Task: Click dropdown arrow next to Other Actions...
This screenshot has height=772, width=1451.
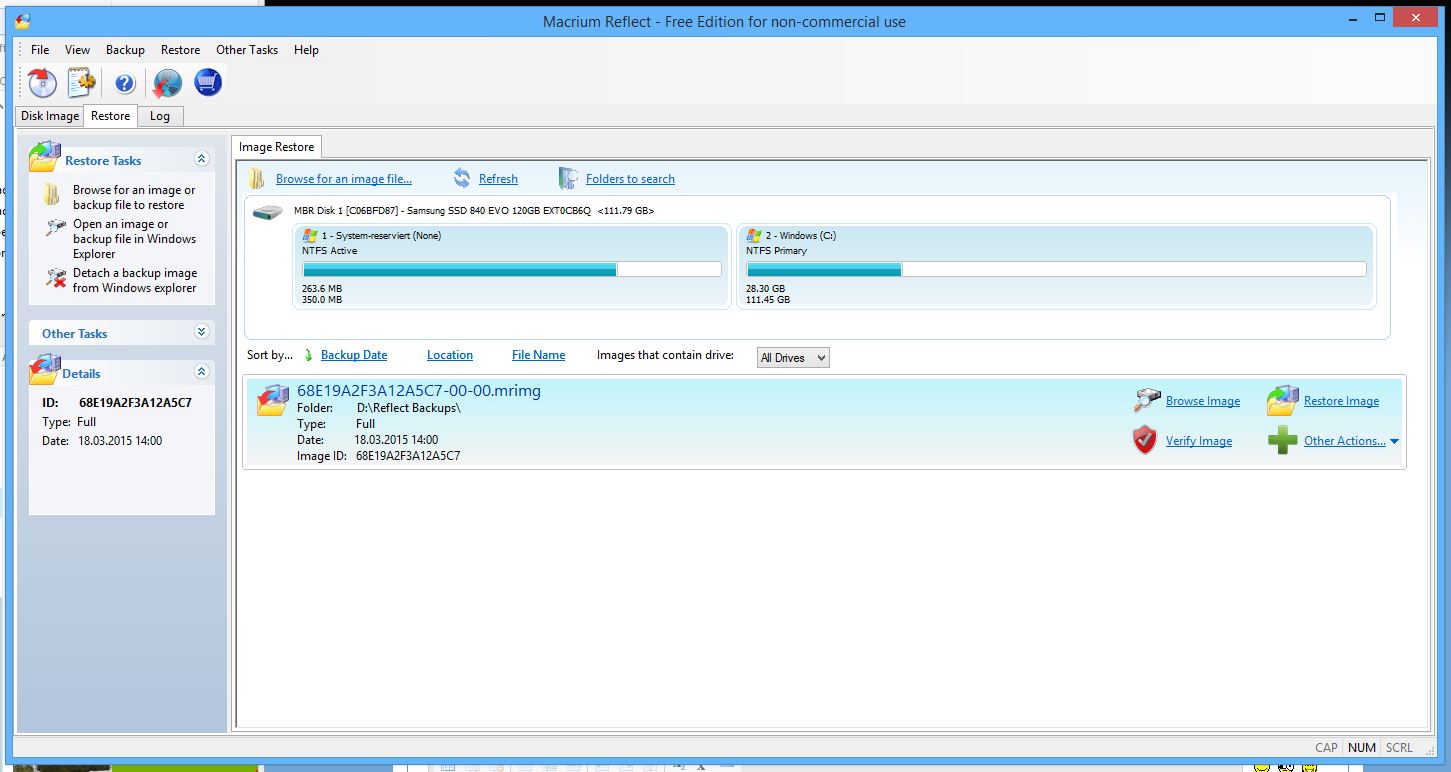Action: (x=1394, y=441)
